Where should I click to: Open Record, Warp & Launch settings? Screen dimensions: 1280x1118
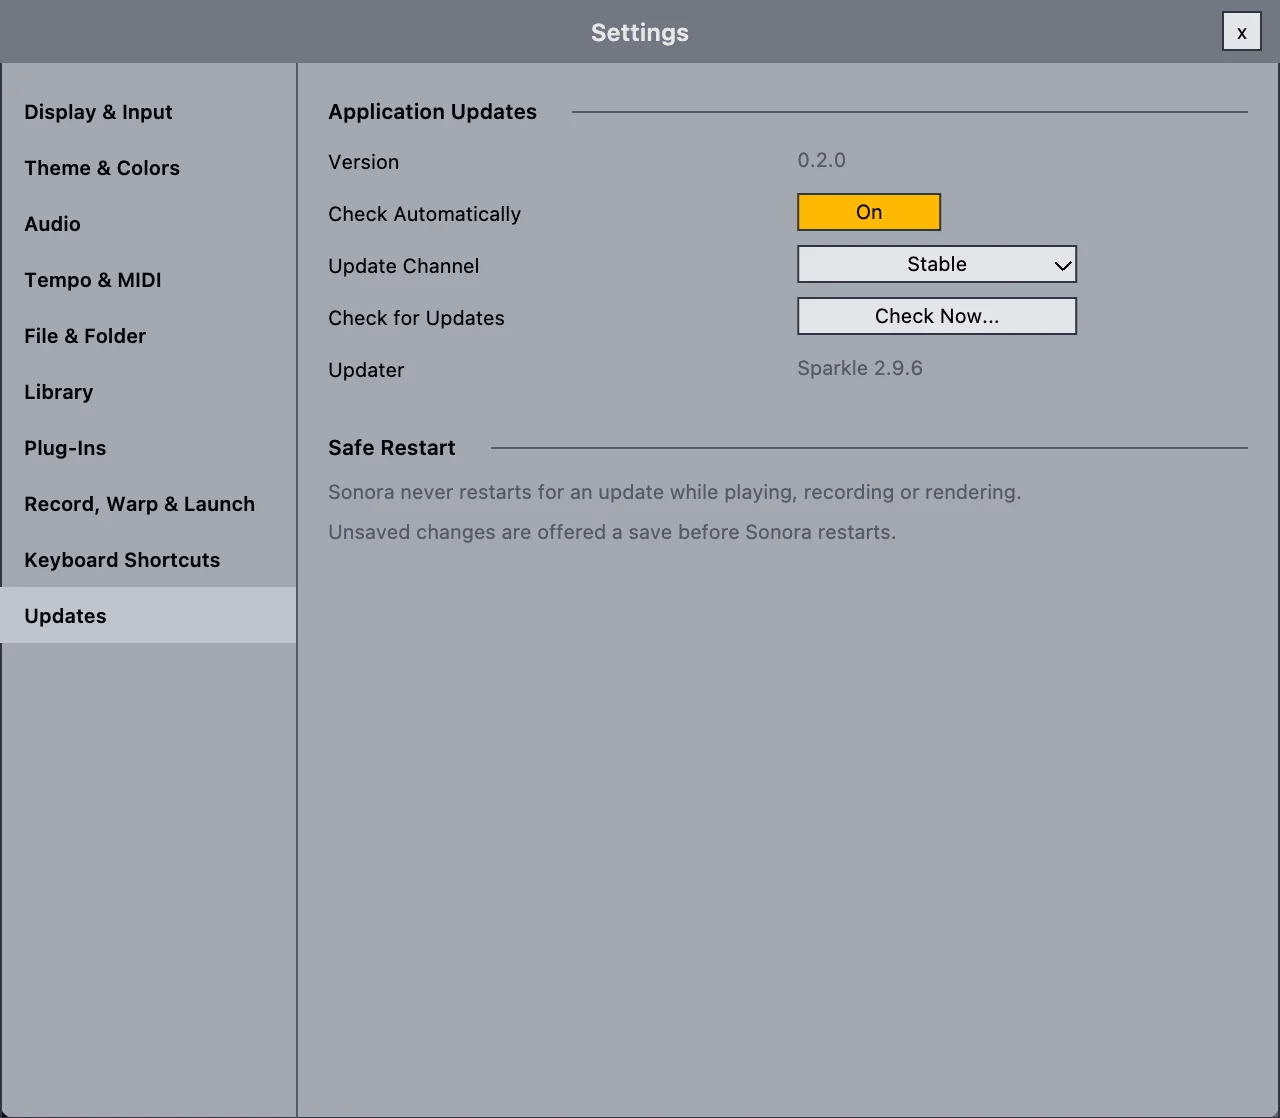point(148,504)
